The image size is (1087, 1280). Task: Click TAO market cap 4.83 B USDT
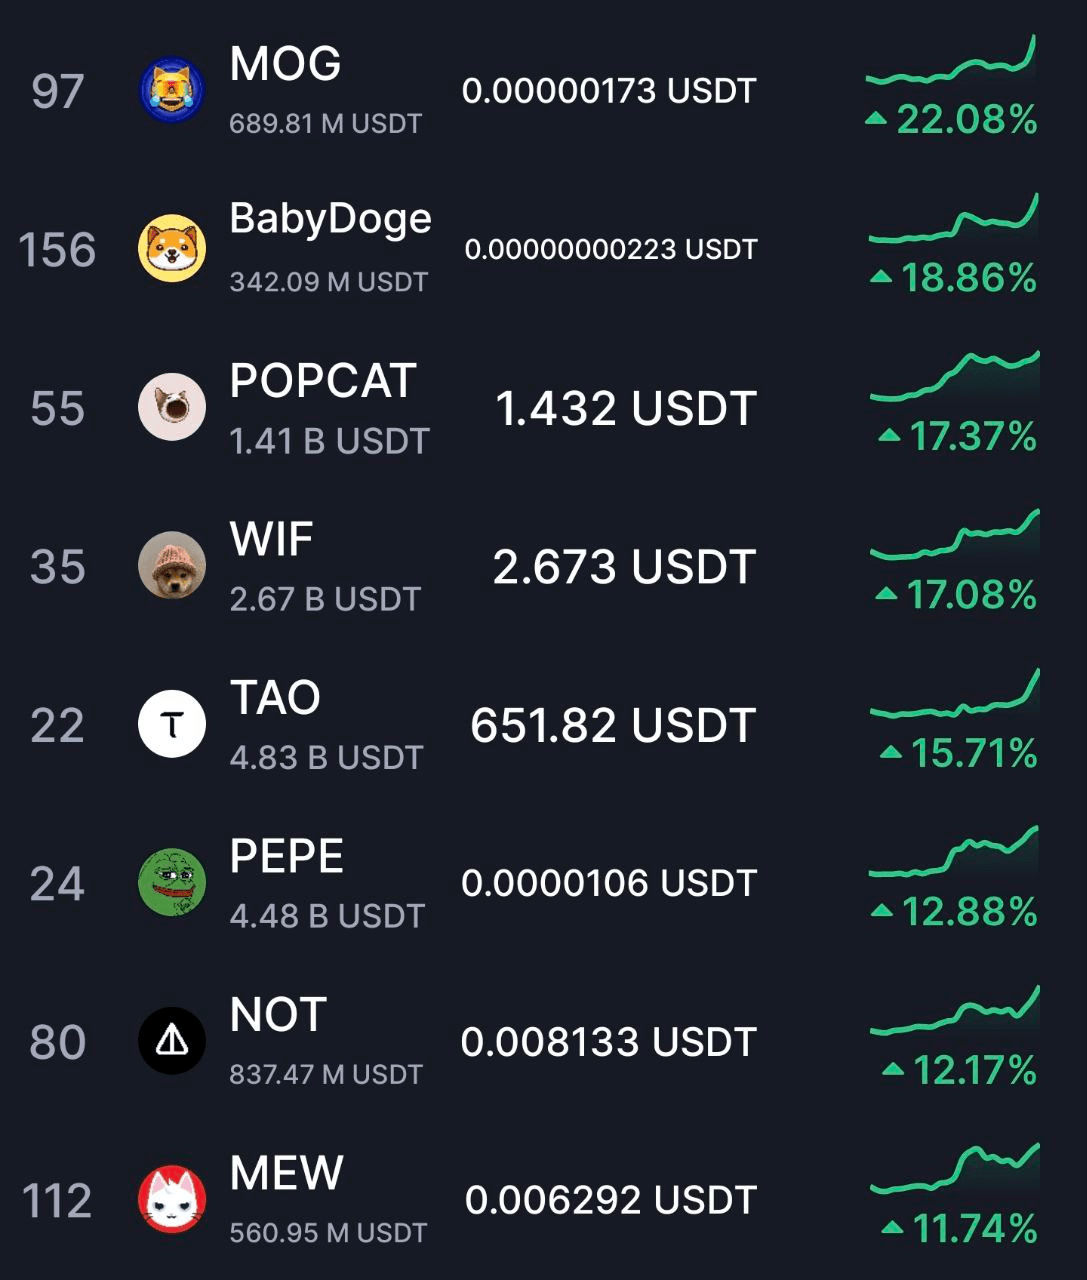coord(327,757)
